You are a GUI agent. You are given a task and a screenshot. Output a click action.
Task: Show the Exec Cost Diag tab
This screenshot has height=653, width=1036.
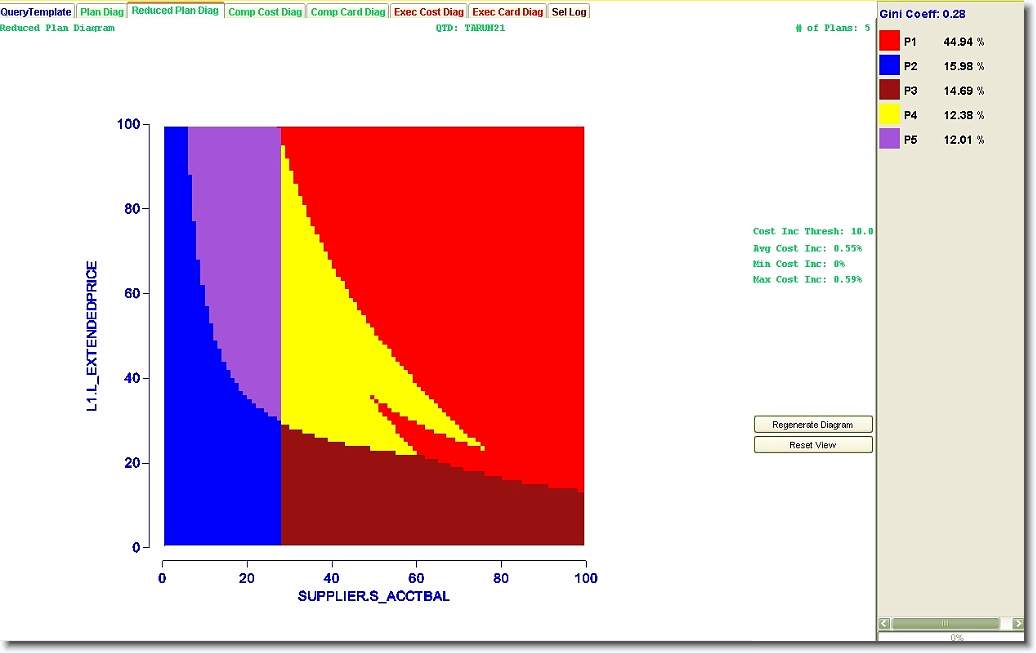pos(428,12)
